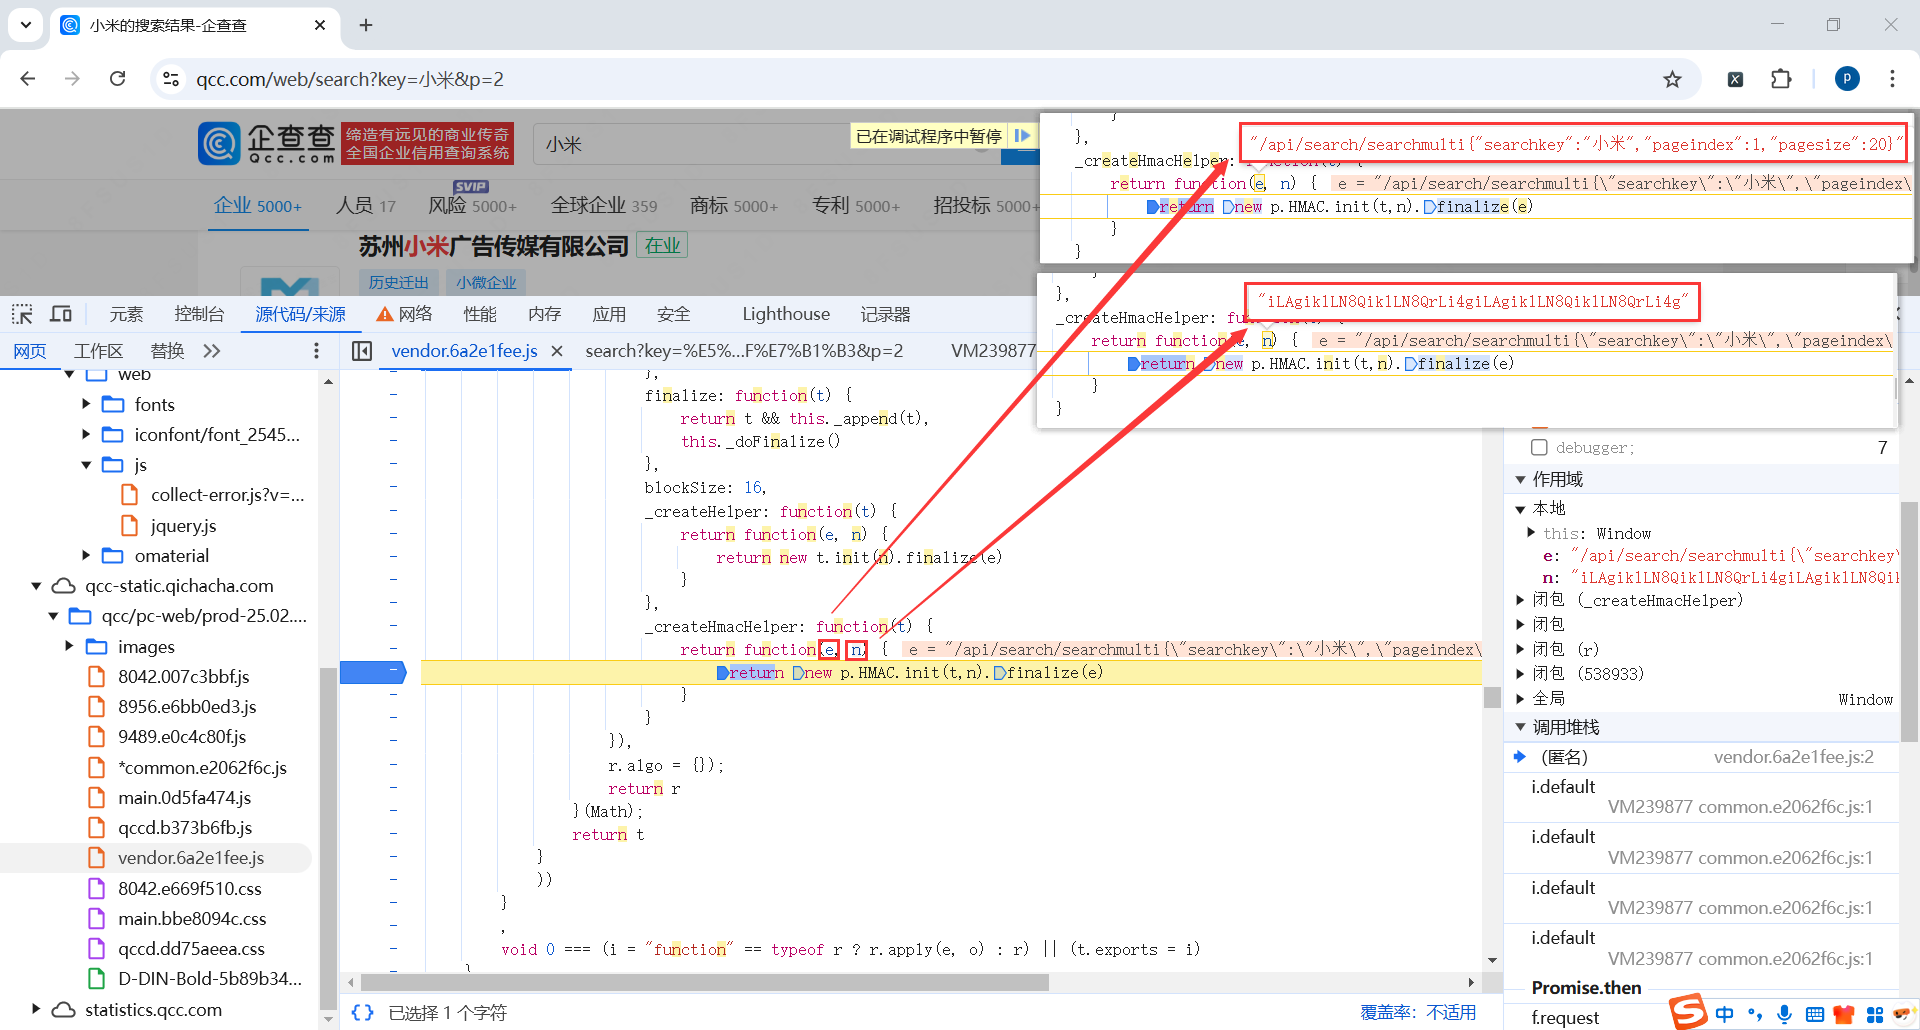Open site information icon in address bar
This screenshot has width=1920, height=1030.
[x=171, y=79]
